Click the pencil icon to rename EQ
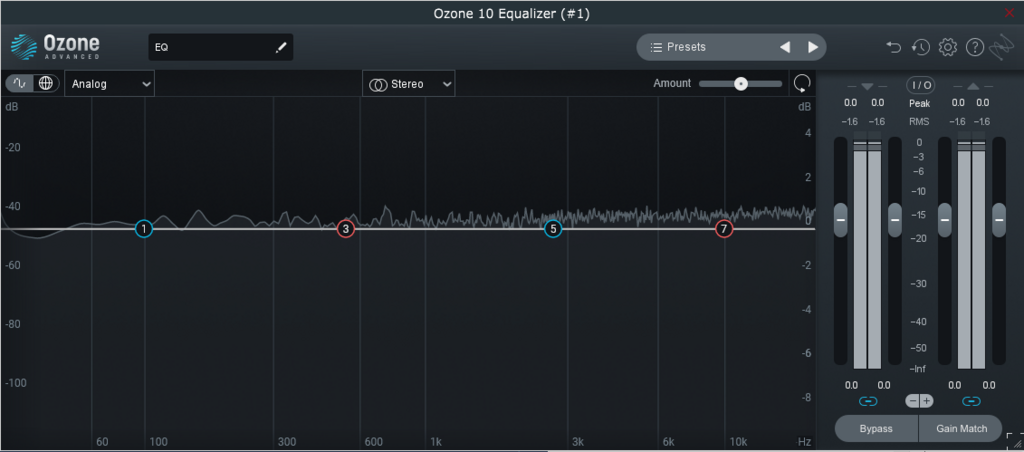1024x452 pixels. tap(281, 47)
